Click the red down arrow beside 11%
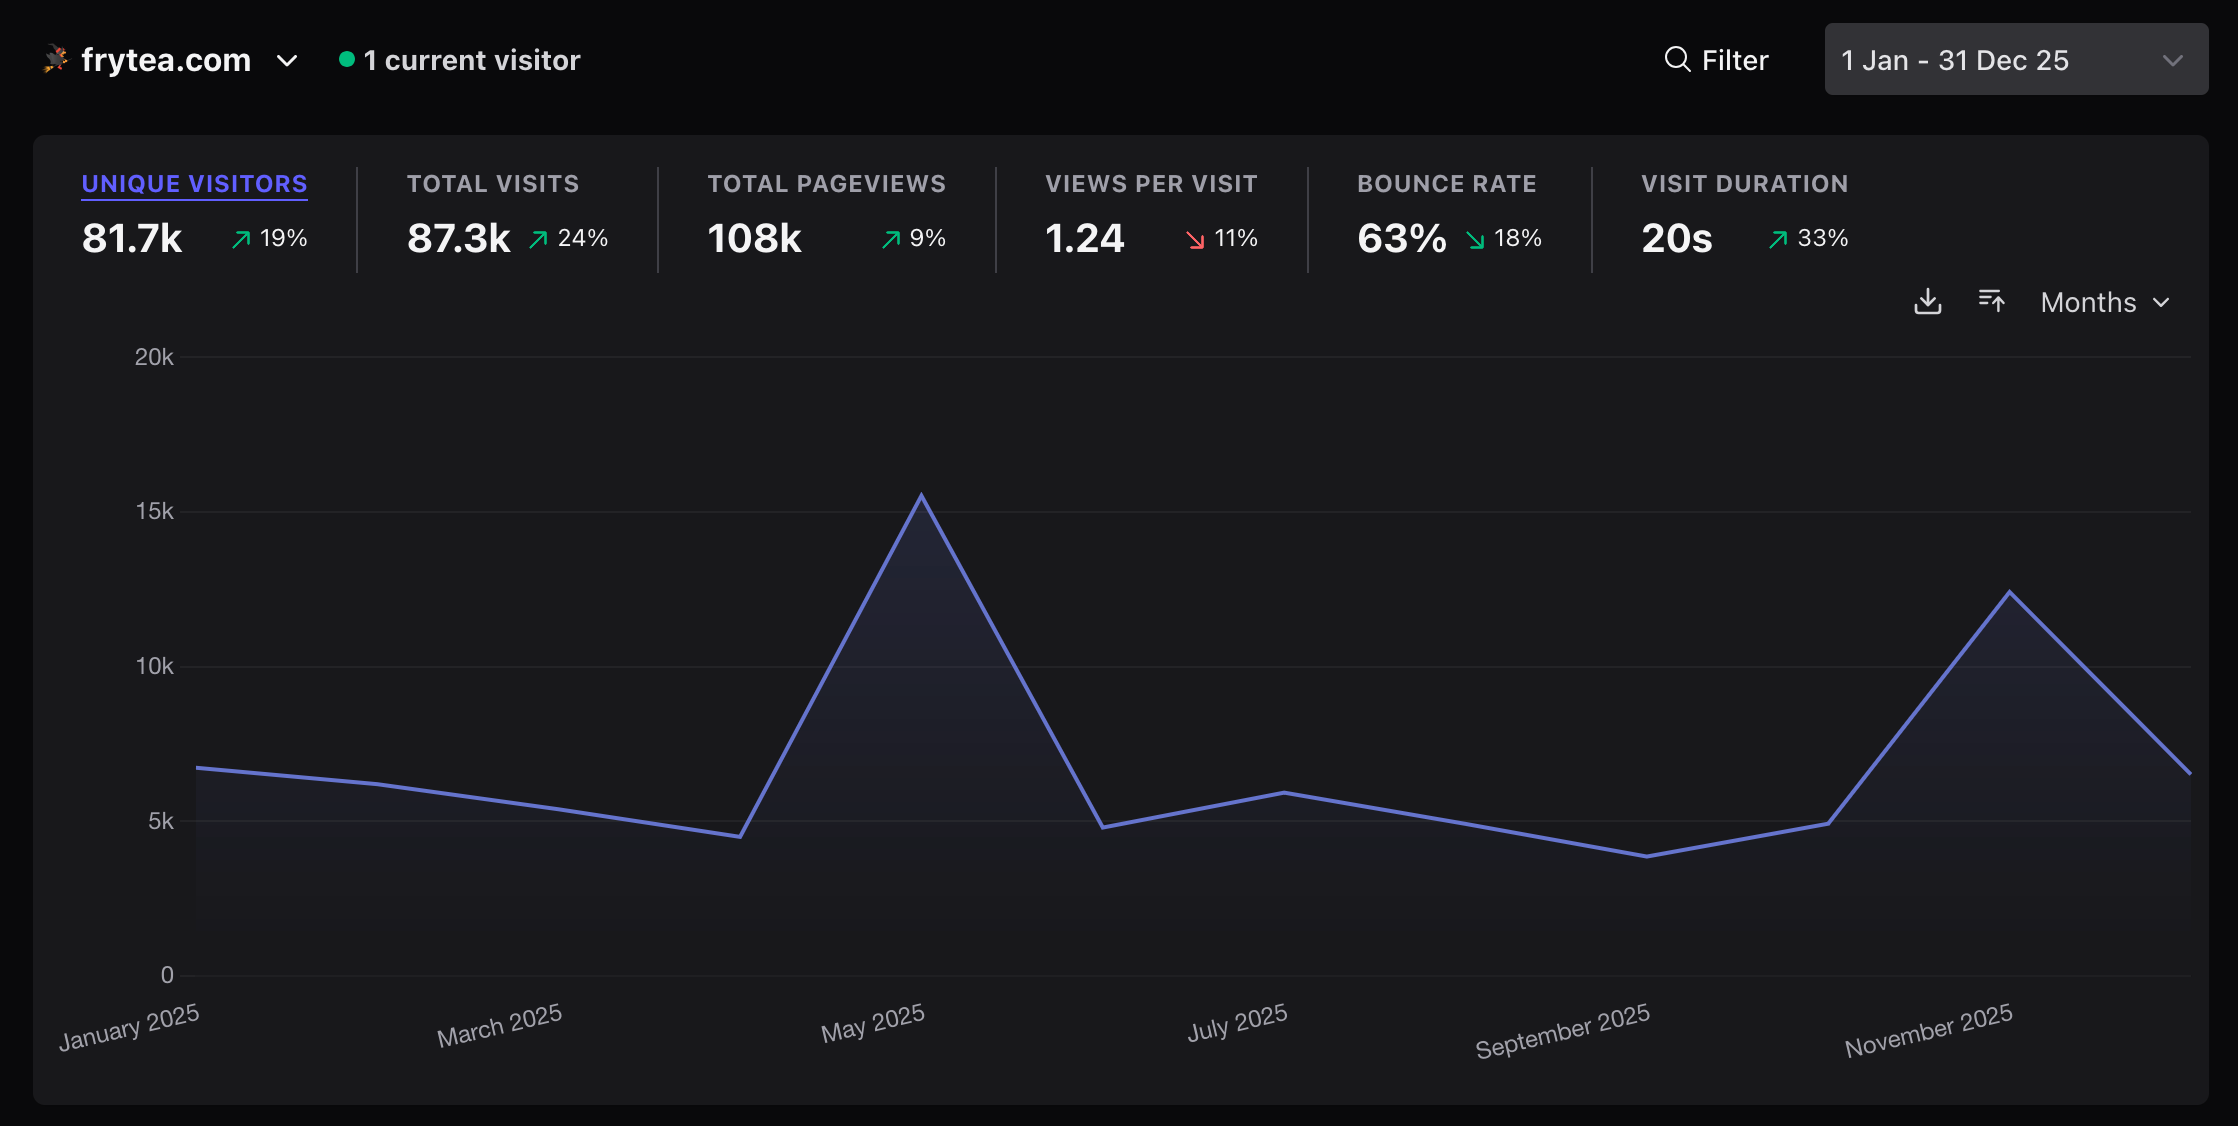Screen dimensions: 2238x1126 [x=1195, y=239]
